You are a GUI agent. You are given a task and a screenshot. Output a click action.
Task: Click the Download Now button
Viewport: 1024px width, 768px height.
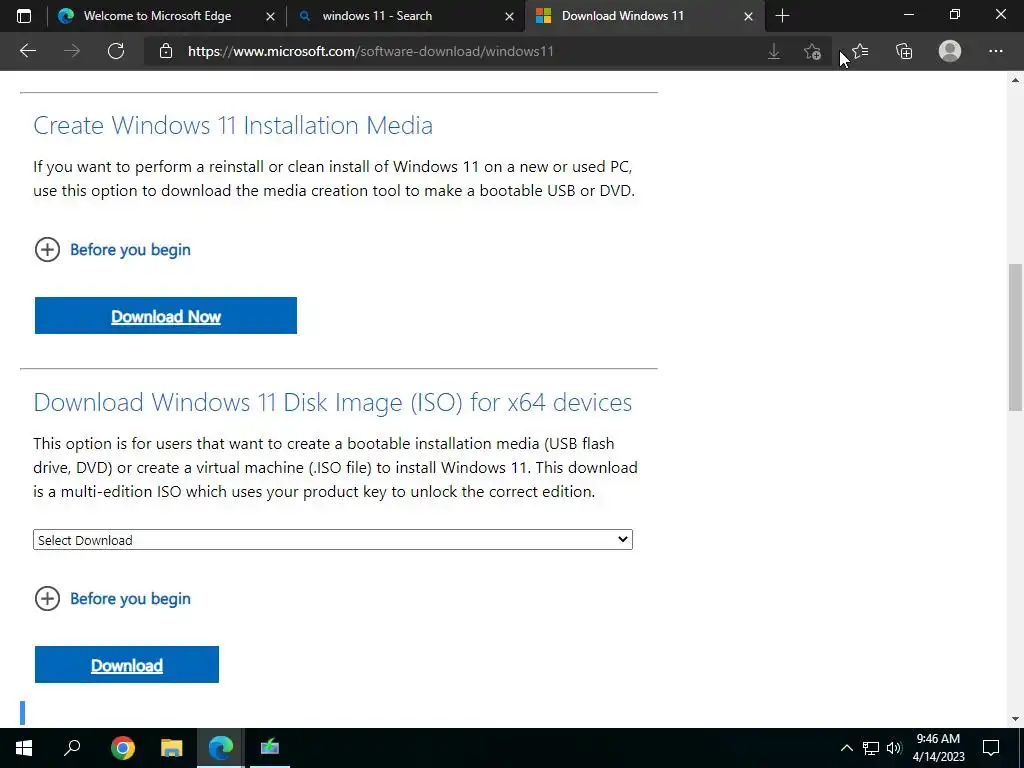coord(166,315)
